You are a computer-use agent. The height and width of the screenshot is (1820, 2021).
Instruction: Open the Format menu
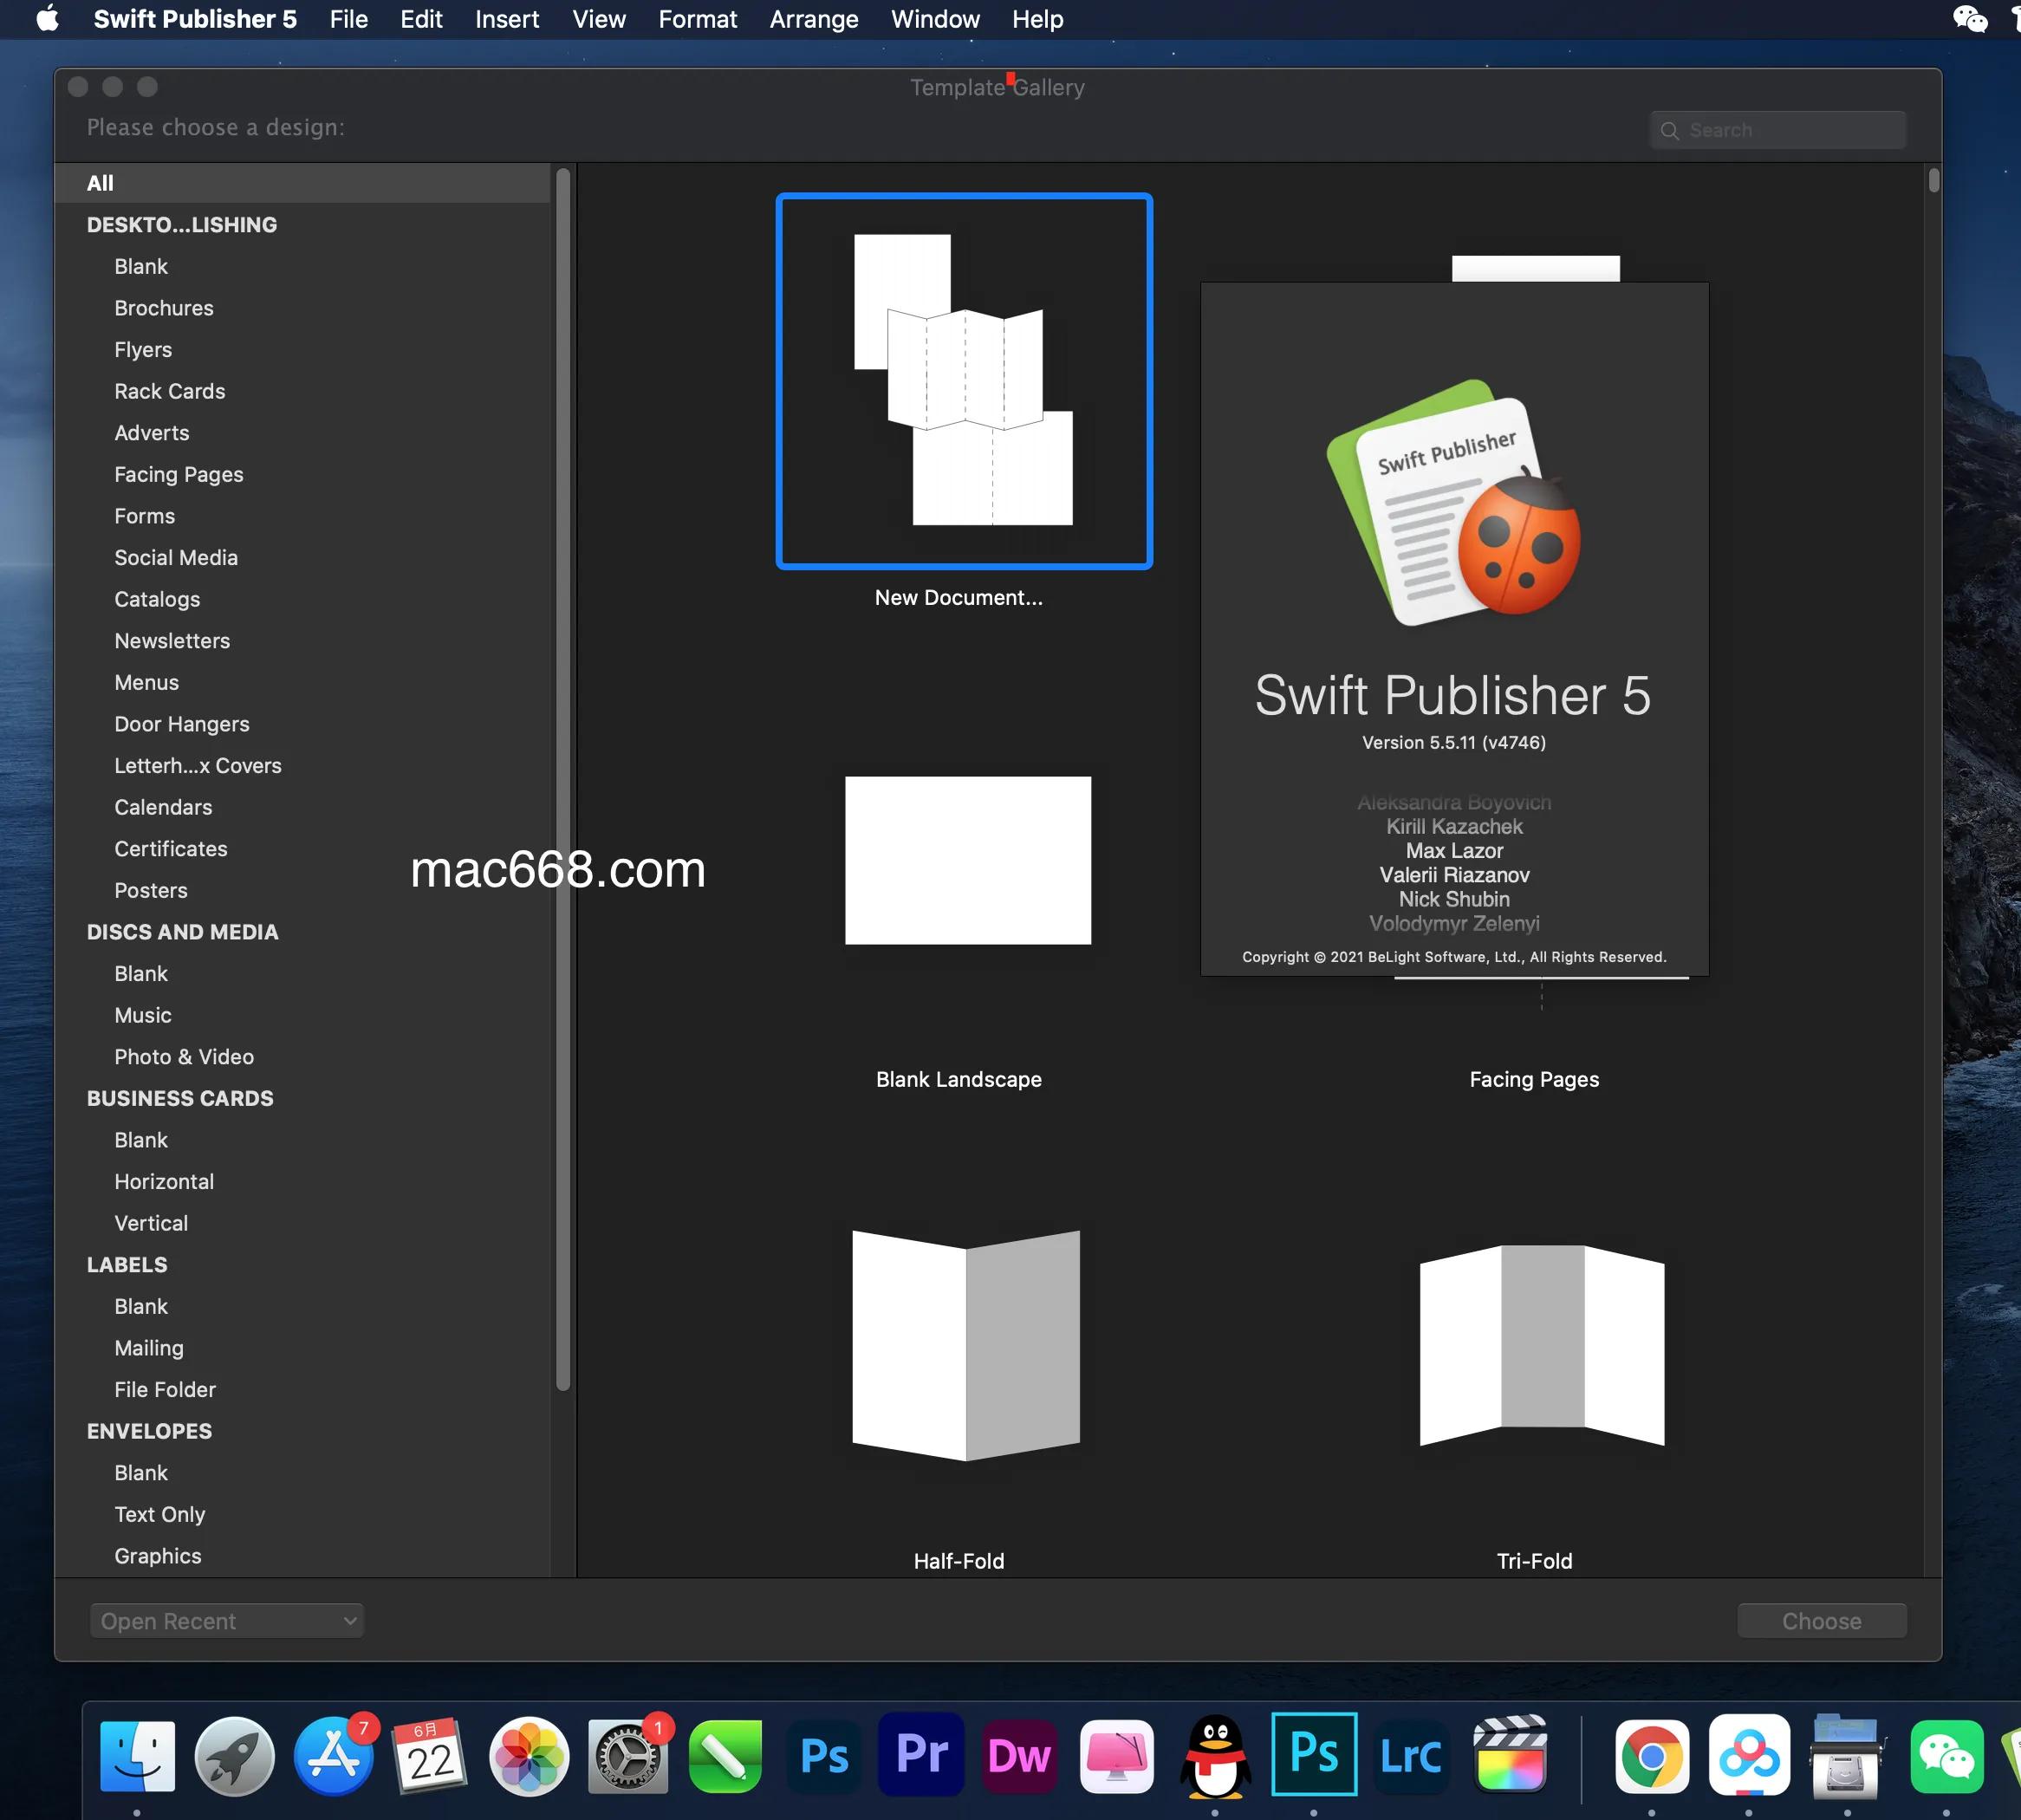click(697, 19)
